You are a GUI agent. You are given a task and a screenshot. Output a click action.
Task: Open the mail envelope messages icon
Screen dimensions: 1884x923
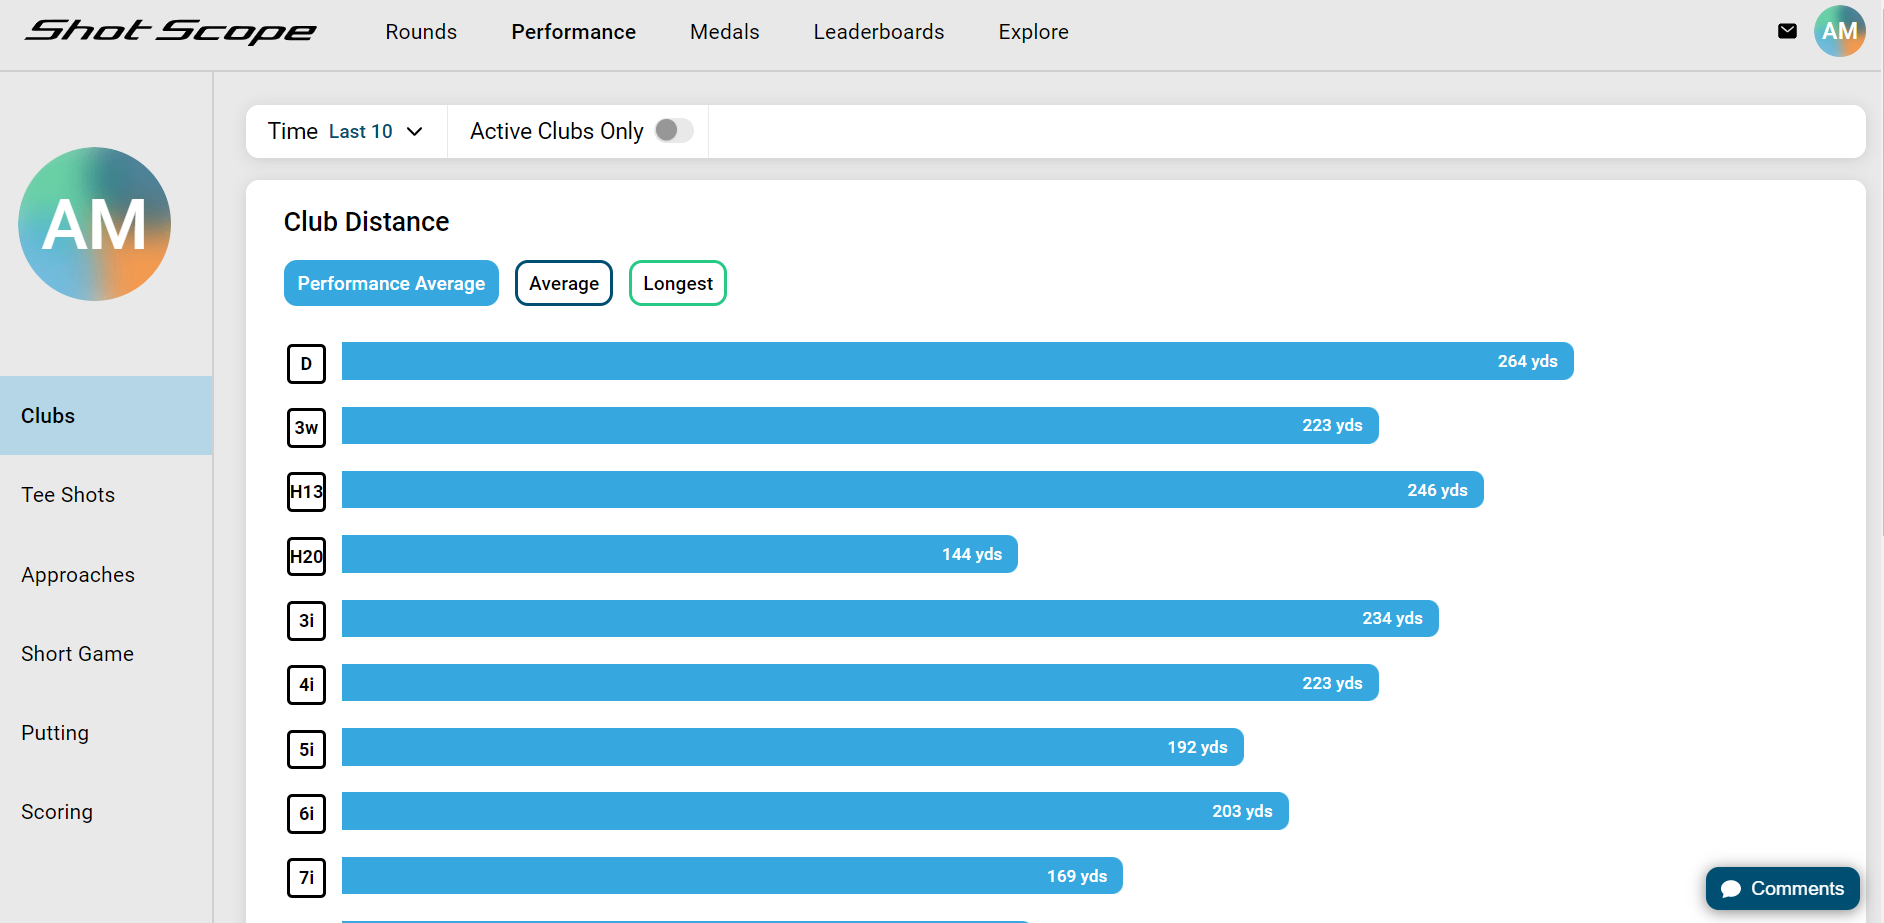[x=1787, y=31]
